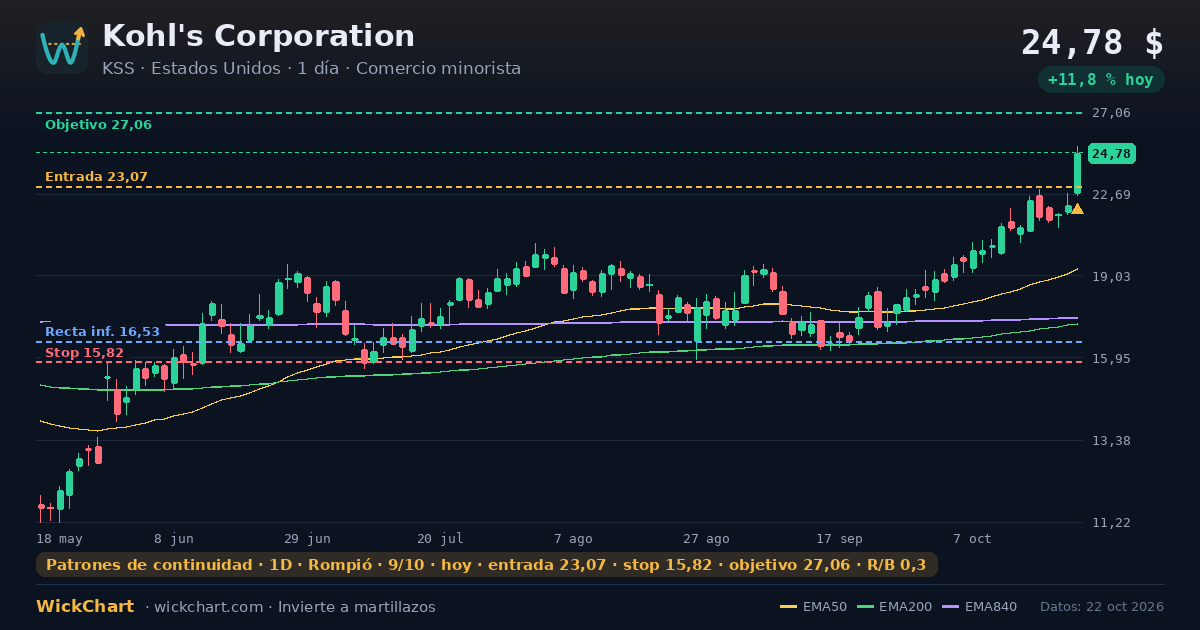
Task: Click the Recta inf. 16,53 label
Action: point(102,331)
